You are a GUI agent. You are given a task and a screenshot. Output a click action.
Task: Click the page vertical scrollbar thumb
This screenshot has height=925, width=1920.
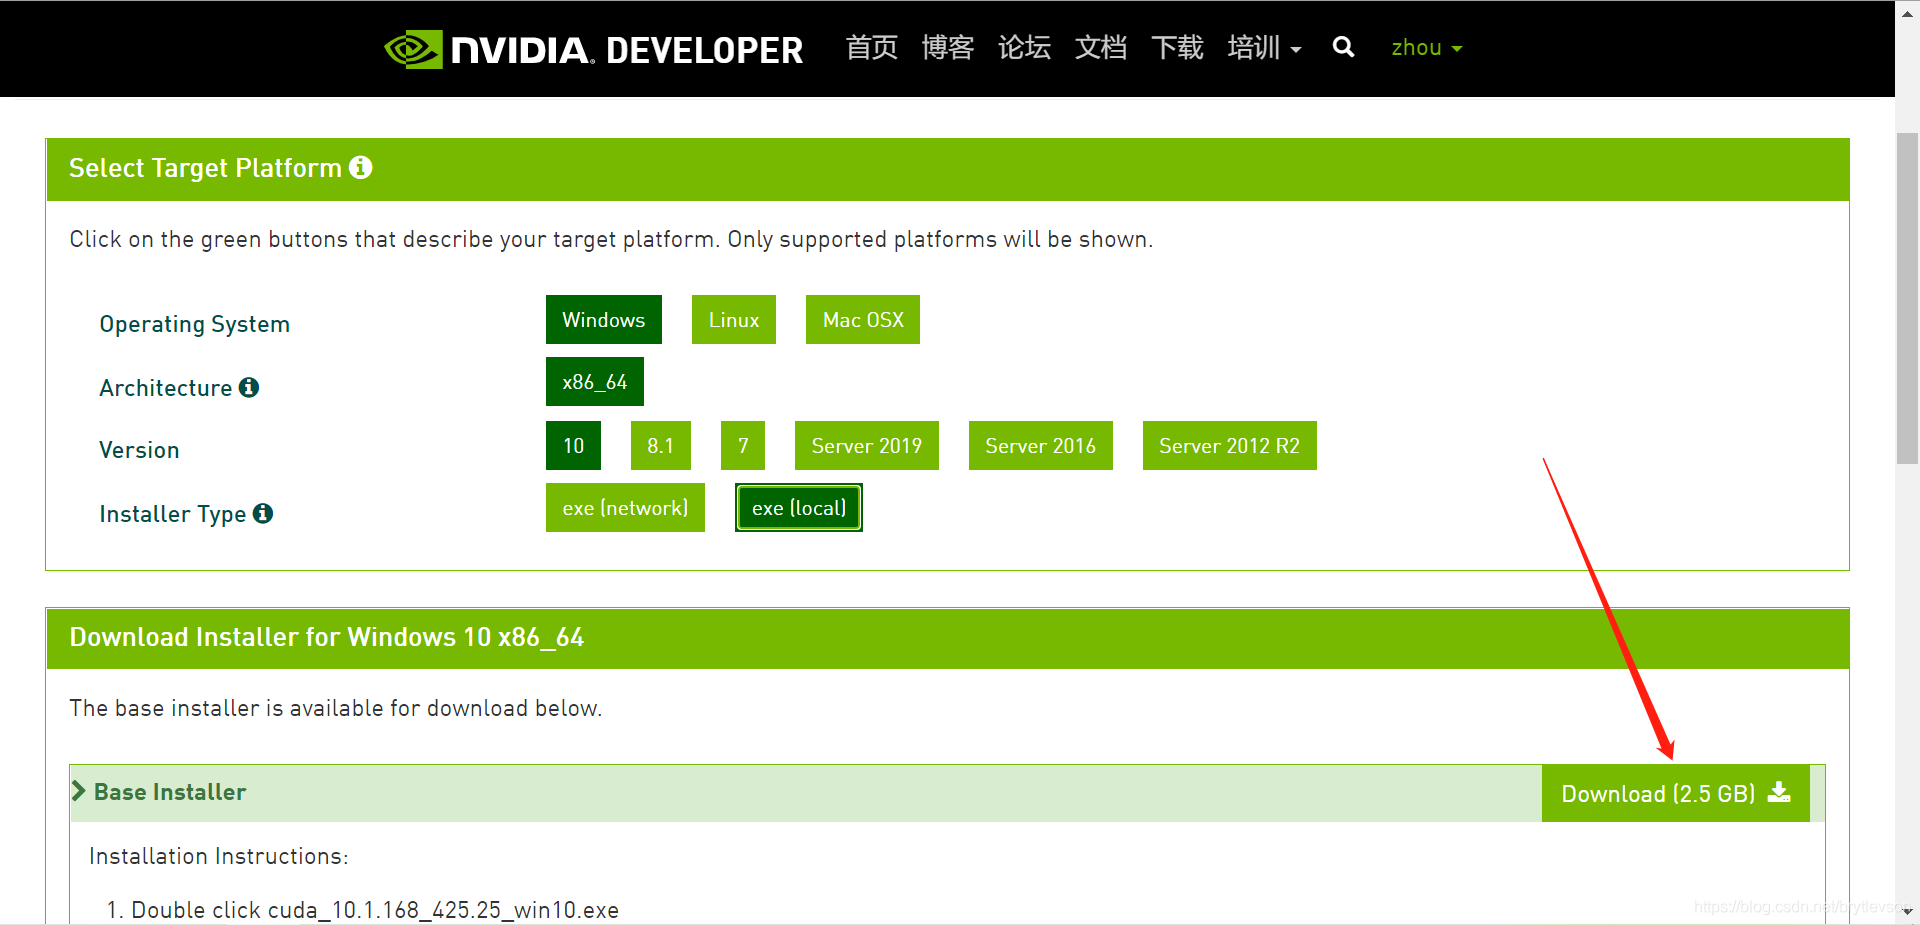point(1908,297)
